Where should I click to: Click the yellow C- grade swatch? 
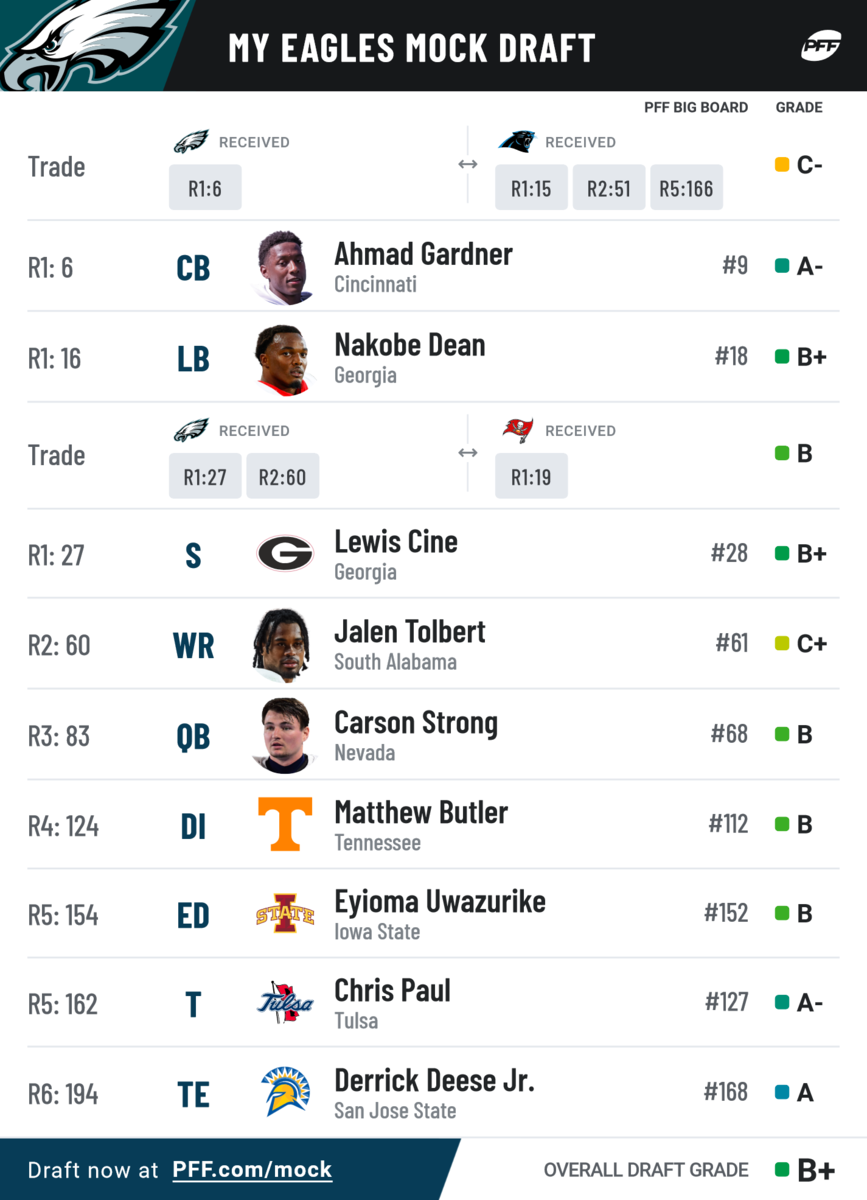click(783, 165)
